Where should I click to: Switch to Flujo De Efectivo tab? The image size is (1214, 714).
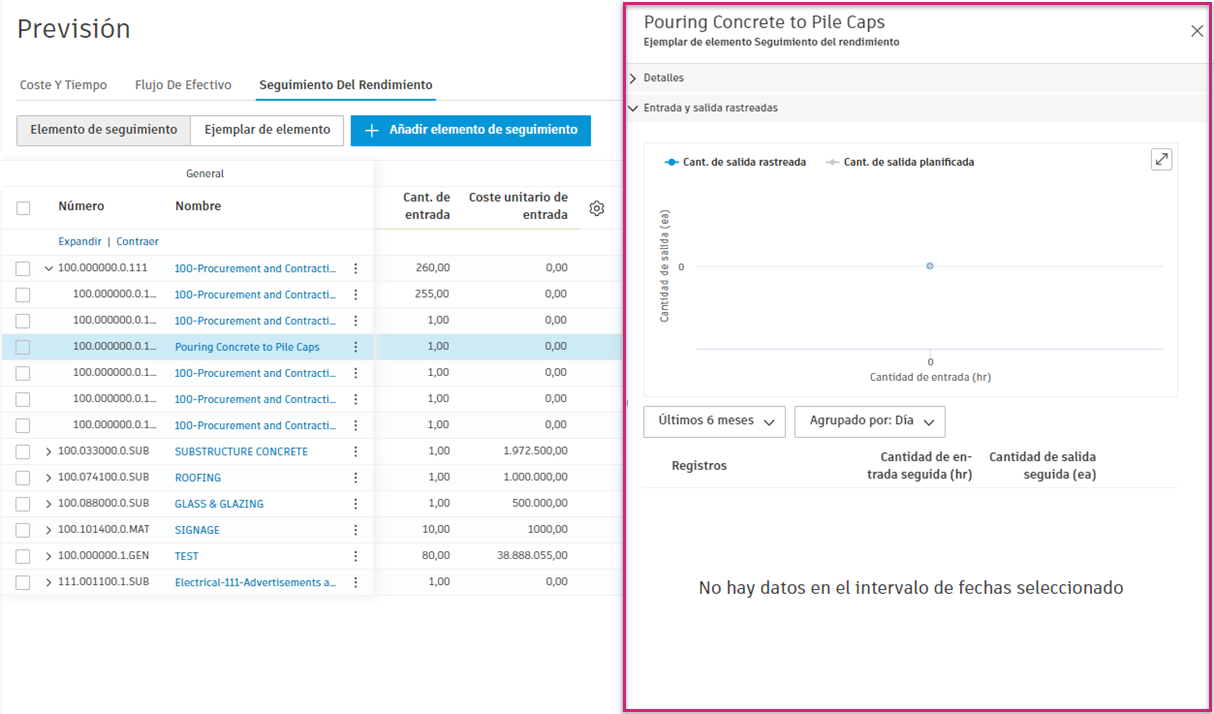183,85
